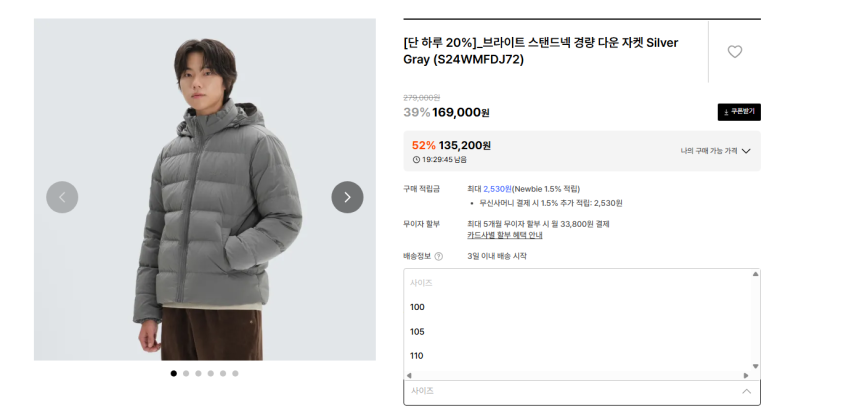The height and width of the screenshot is (408, 849).
Task: Jump to the second image using the carousel dot
Action: (x=186, y=373)
